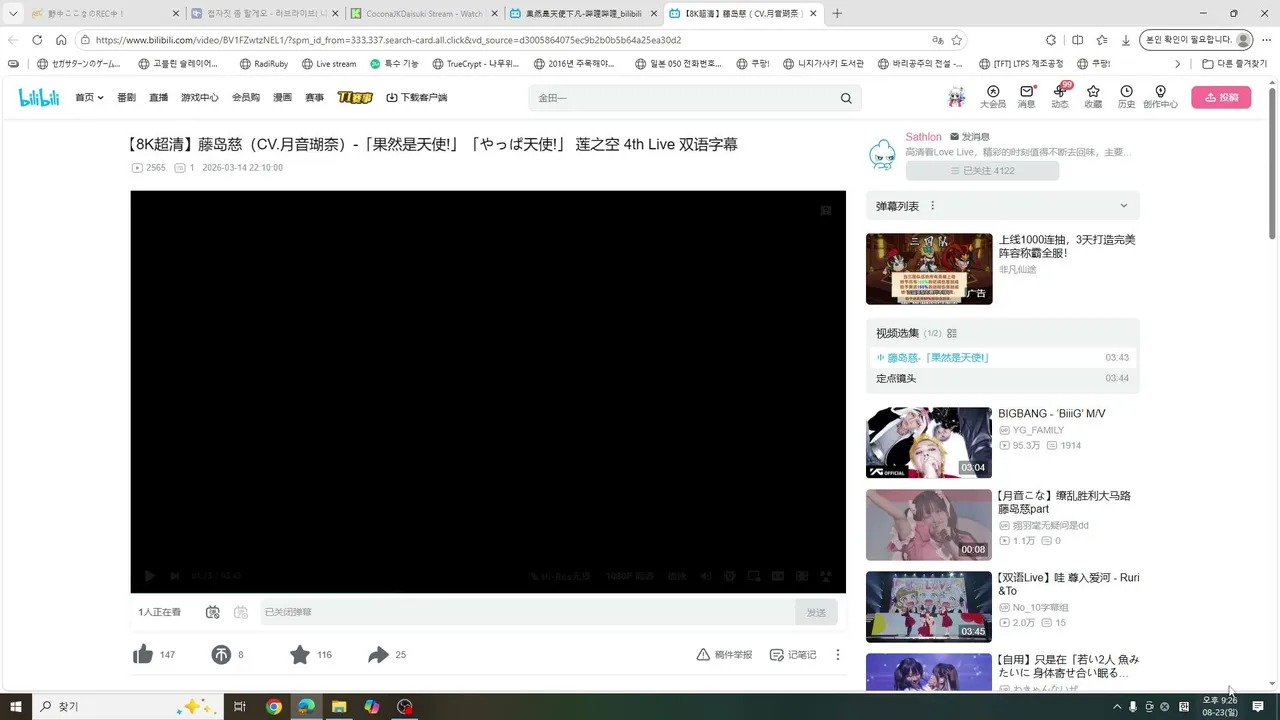Reload the page with browser refresh icon

point(37,40)
